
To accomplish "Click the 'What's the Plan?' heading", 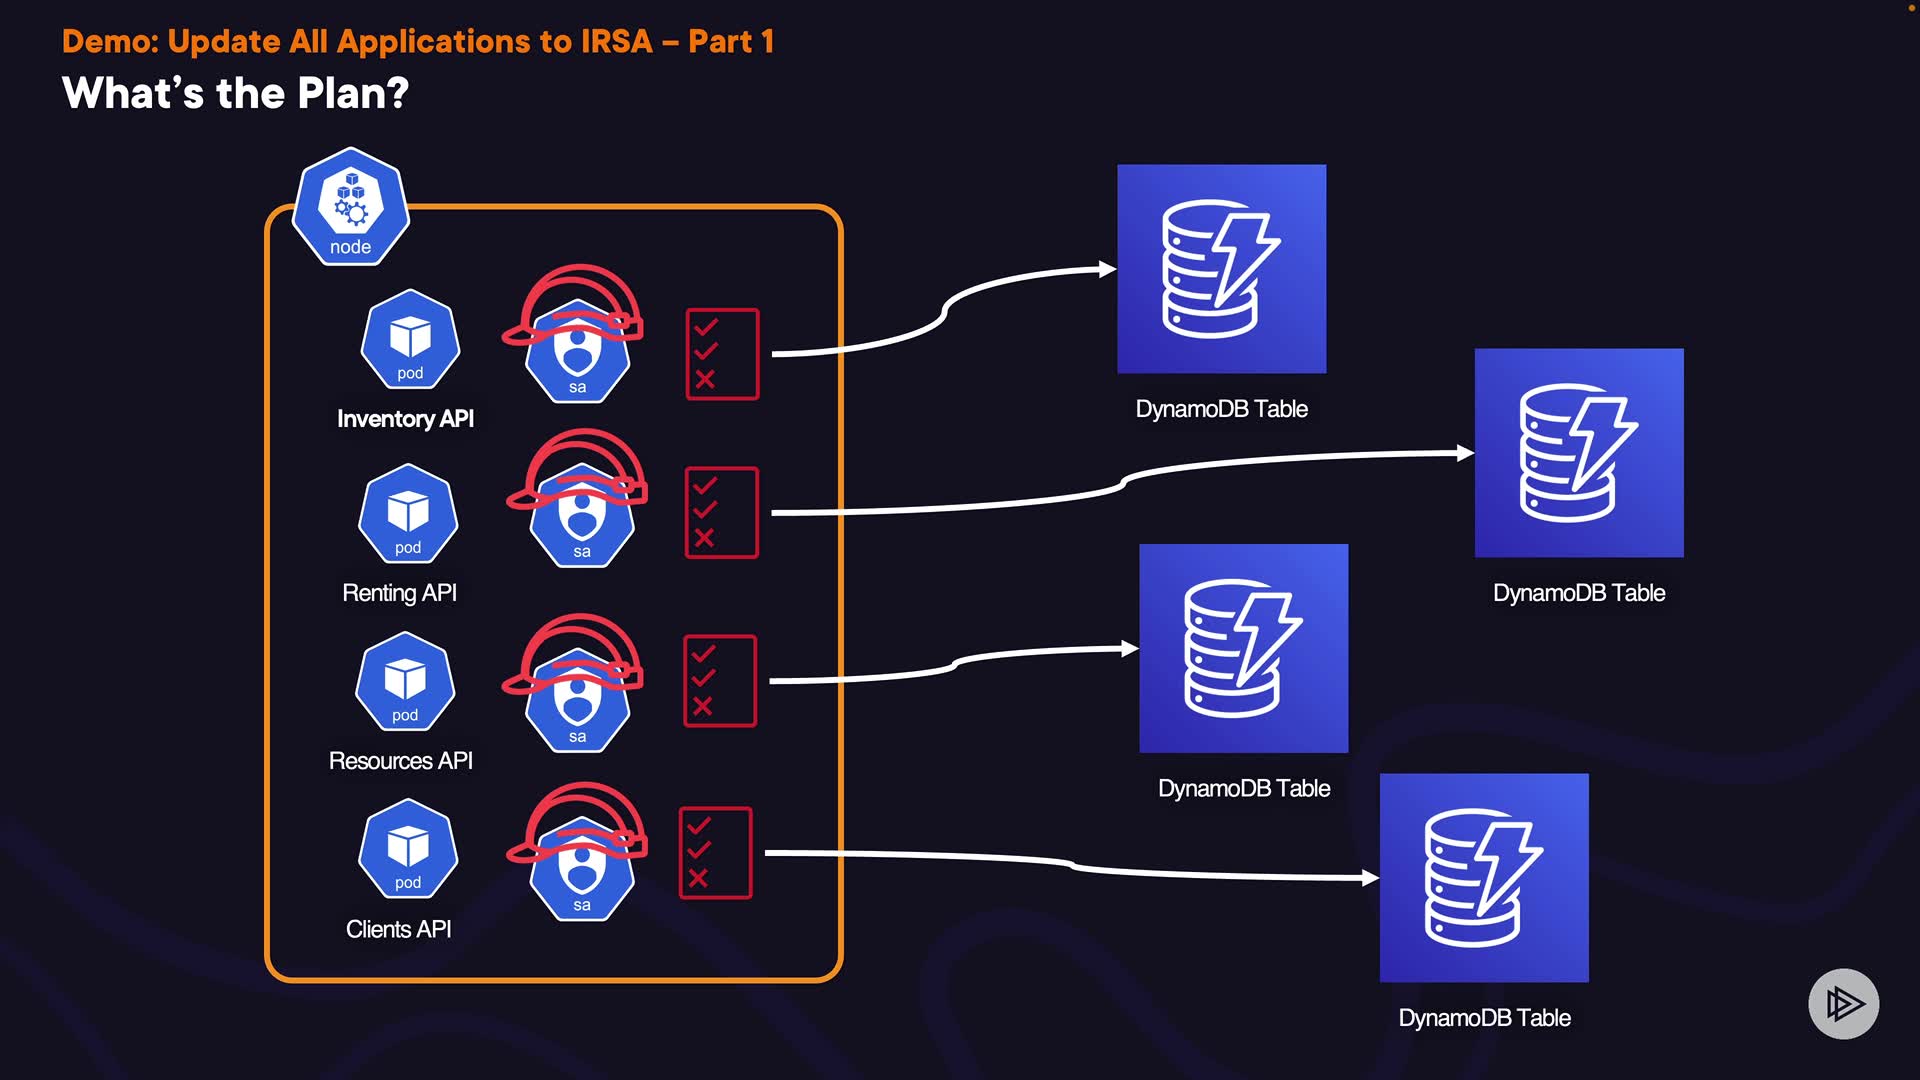I will pyautogui.click(x=235, y=93).
